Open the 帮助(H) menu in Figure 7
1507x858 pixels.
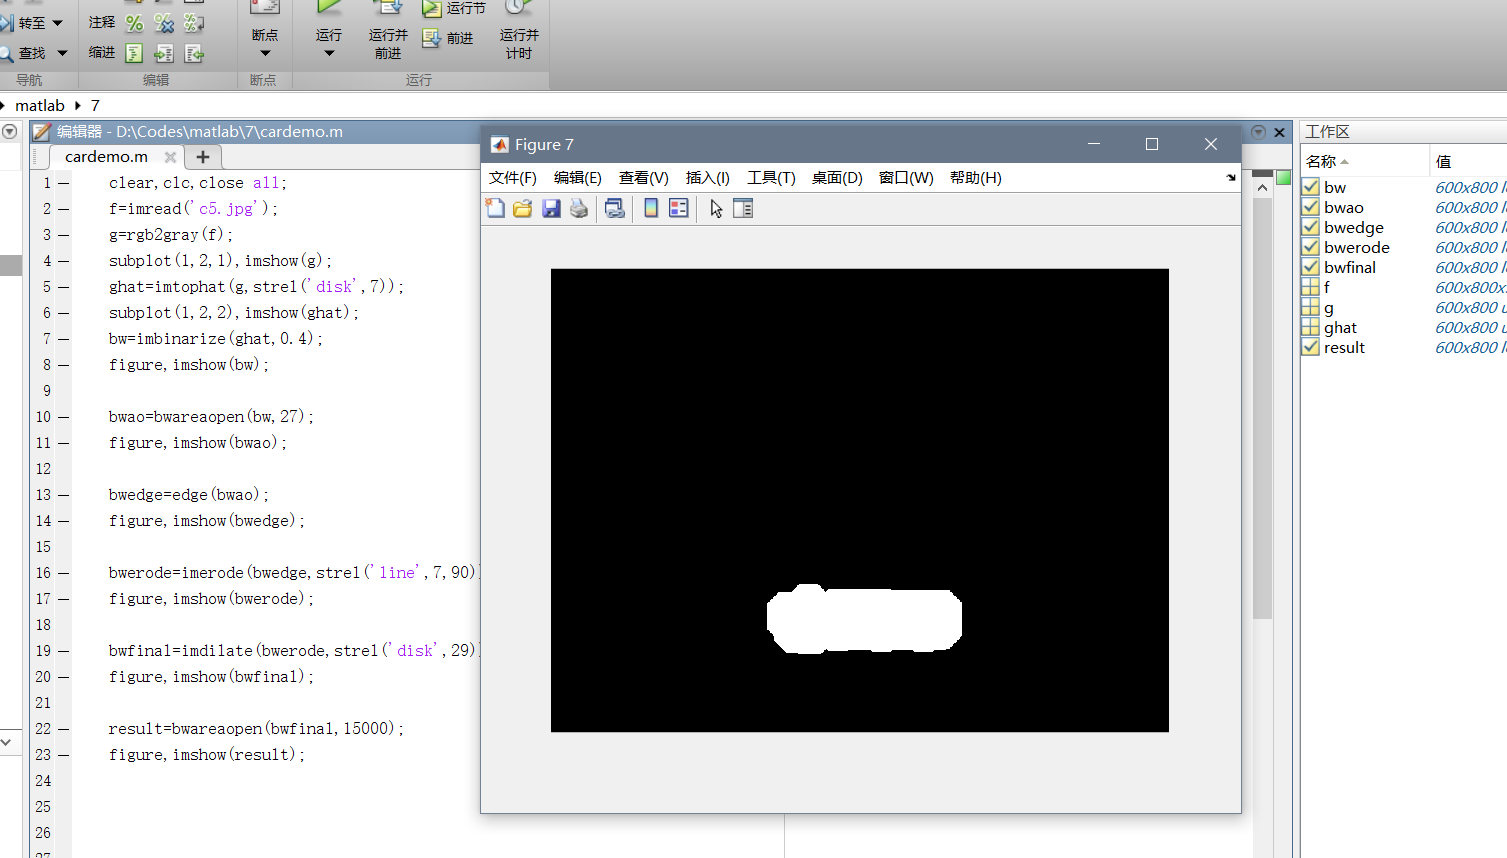pyautogui.click(x=976, y=178)
